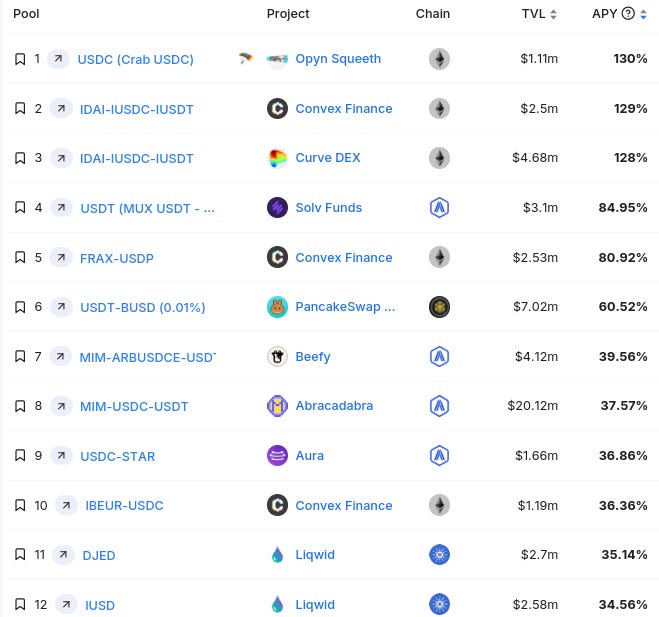The height and width of the screenshot is (617, 659).
Task: Open the Curve DEX project page
Action: coord(328,158)
